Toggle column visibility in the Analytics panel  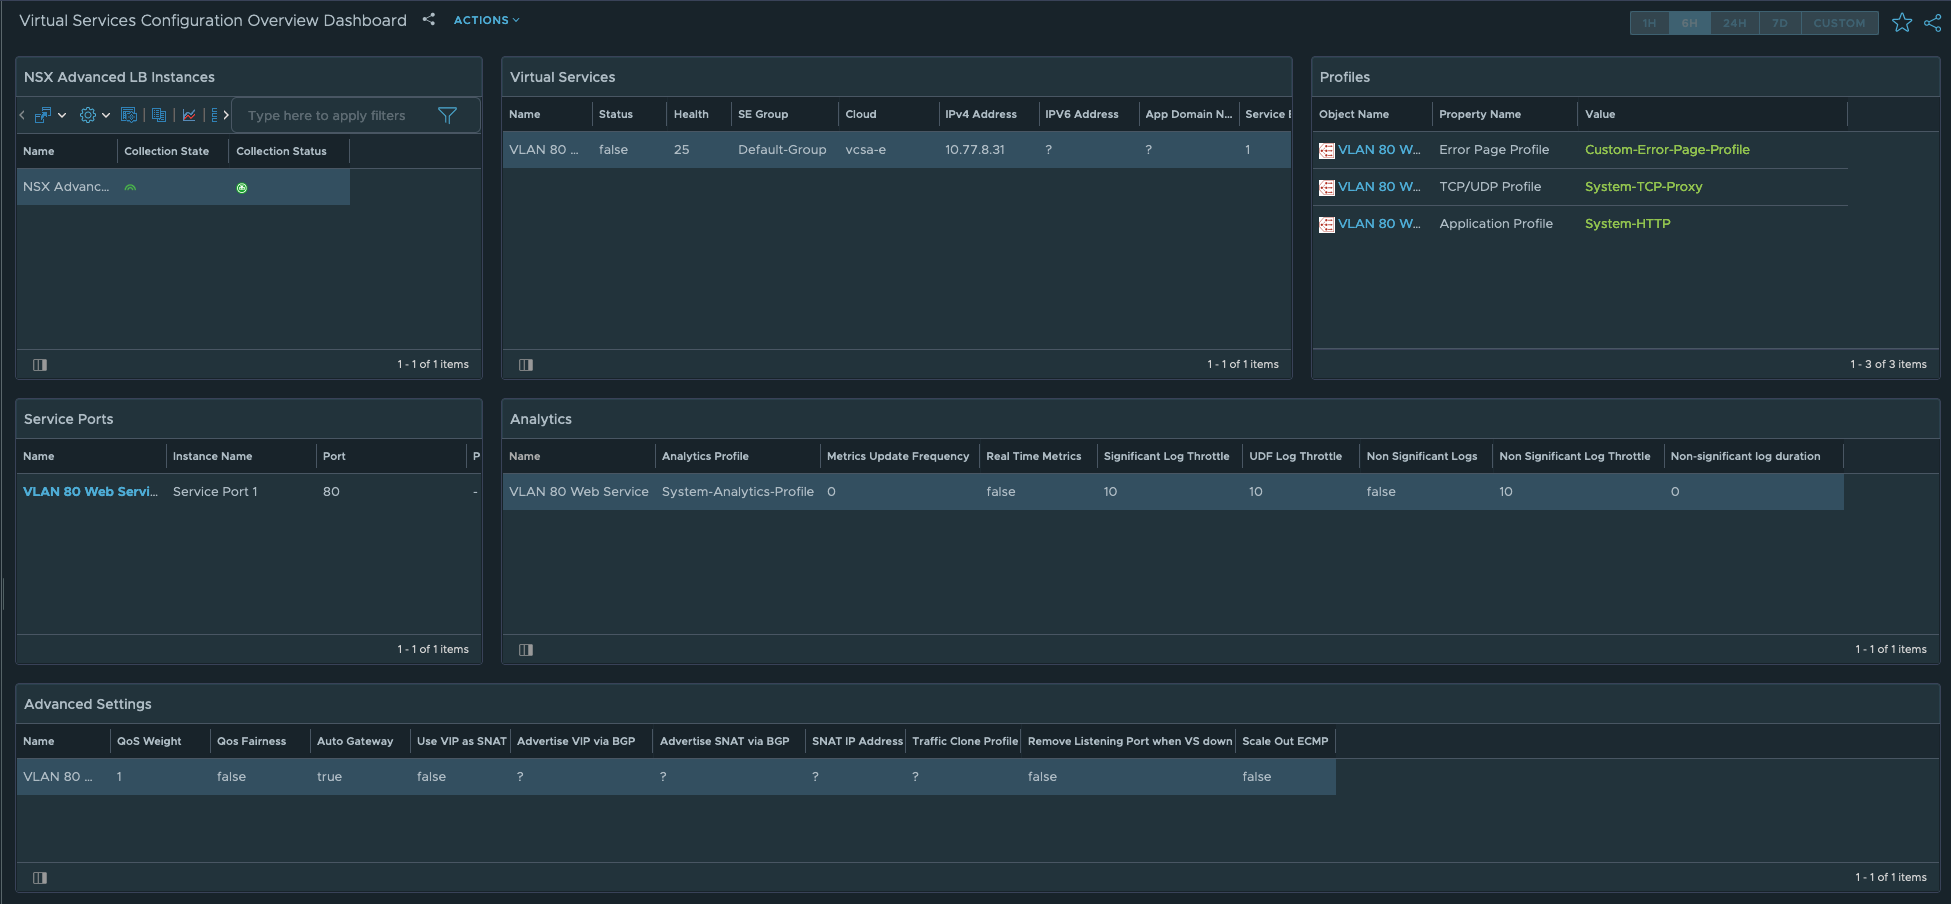[x=525, y=650]
